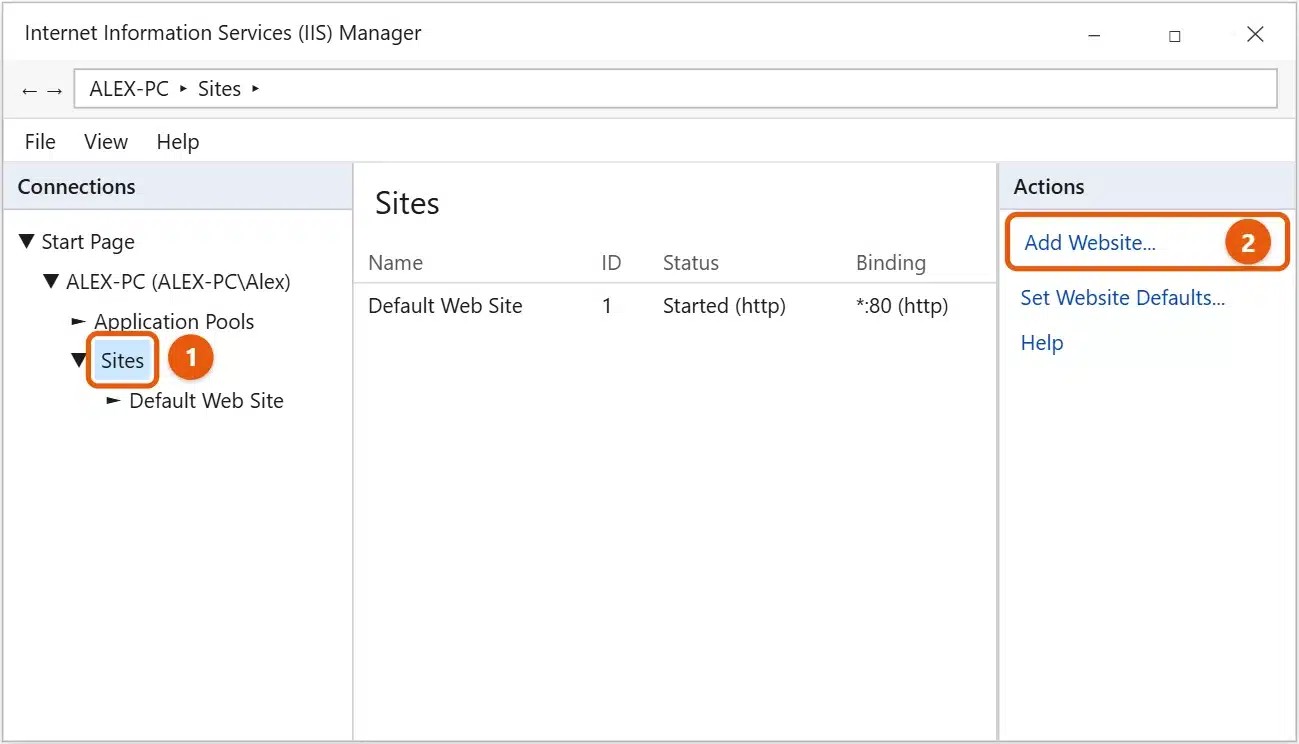1299x744 pixels.
Task: Go back with the left arrow
Action: 29,90
